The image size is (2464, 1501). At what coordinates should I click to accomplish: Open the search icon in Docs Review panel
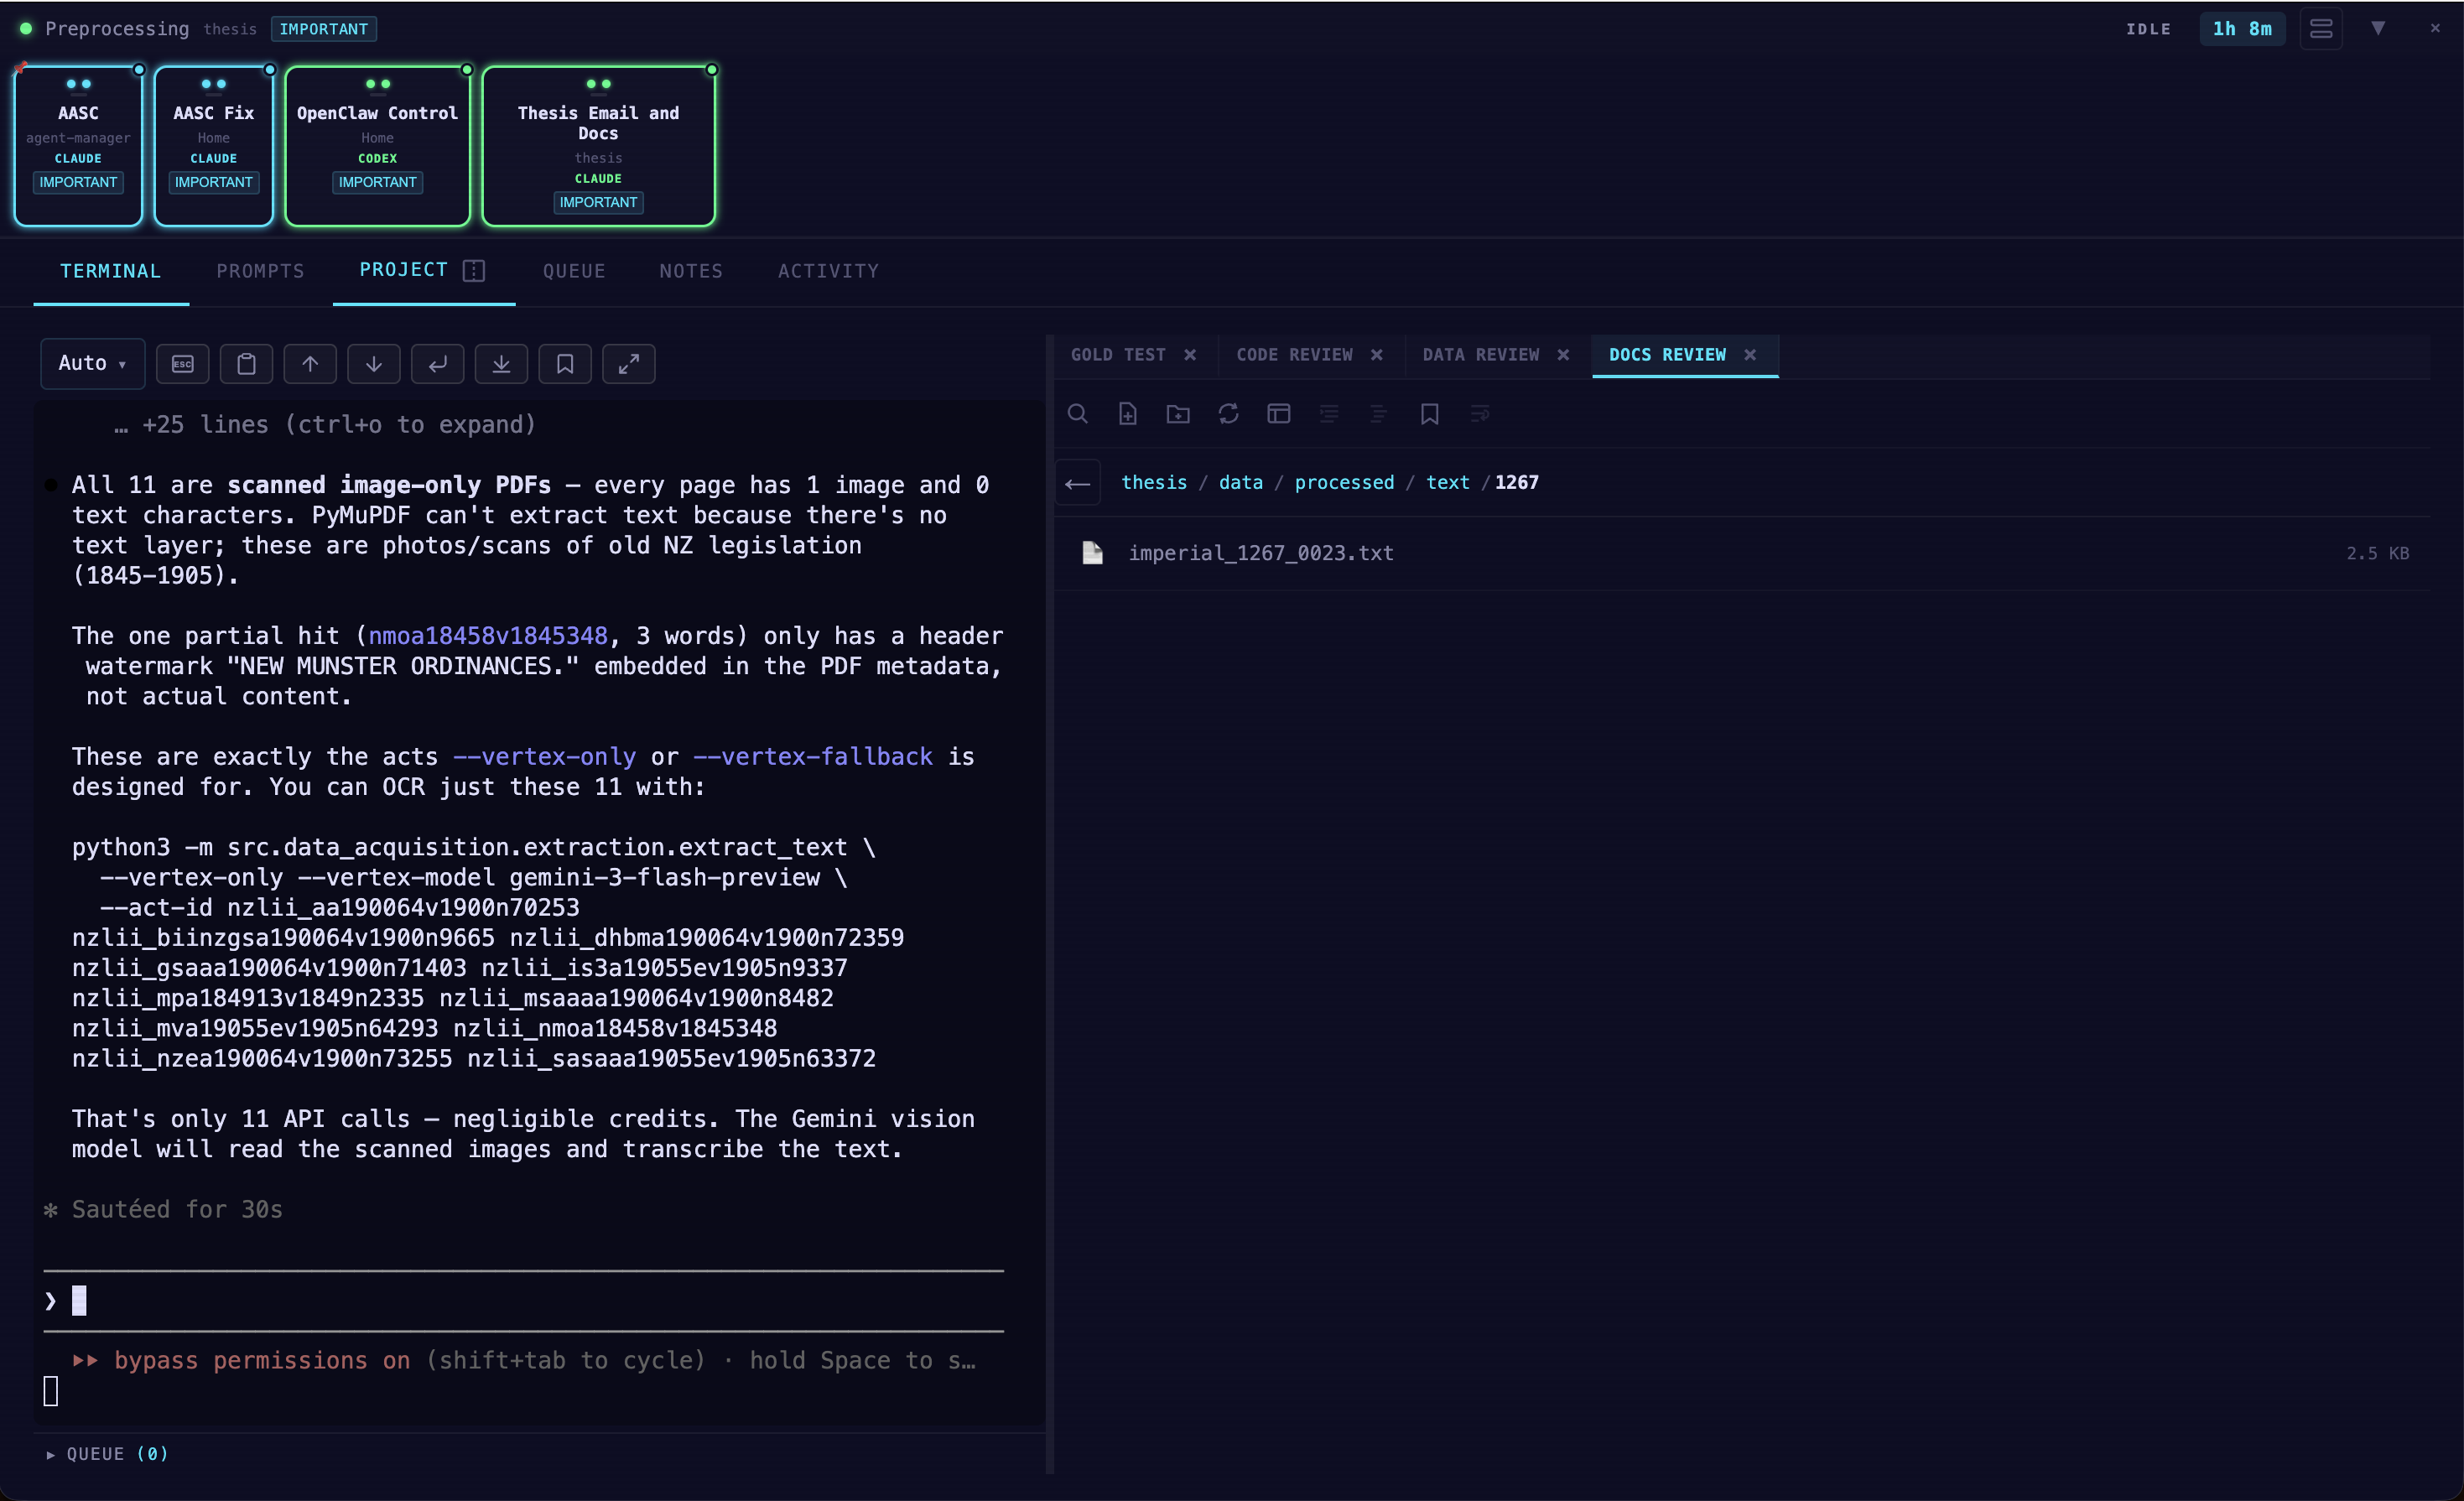point(1078,413)
